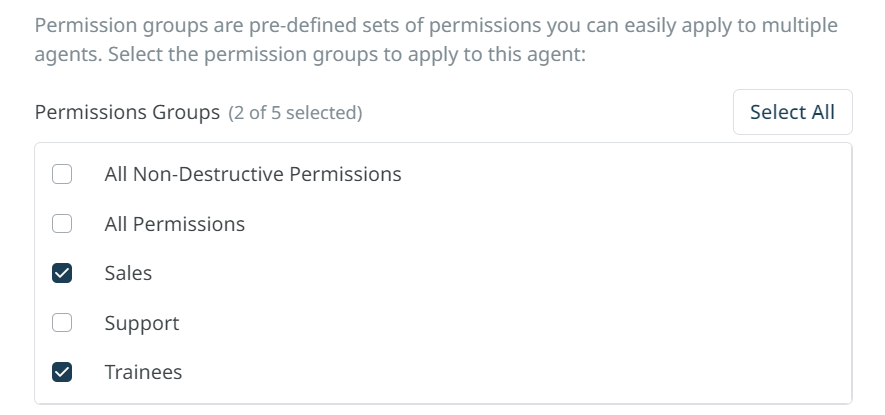Click the All Permissions label text

[x=174, y=224]
